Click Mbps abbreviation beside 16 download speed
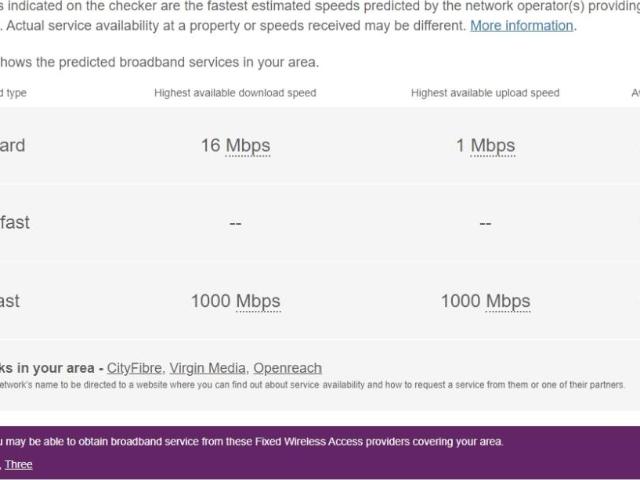 click(x=248, y=146)
